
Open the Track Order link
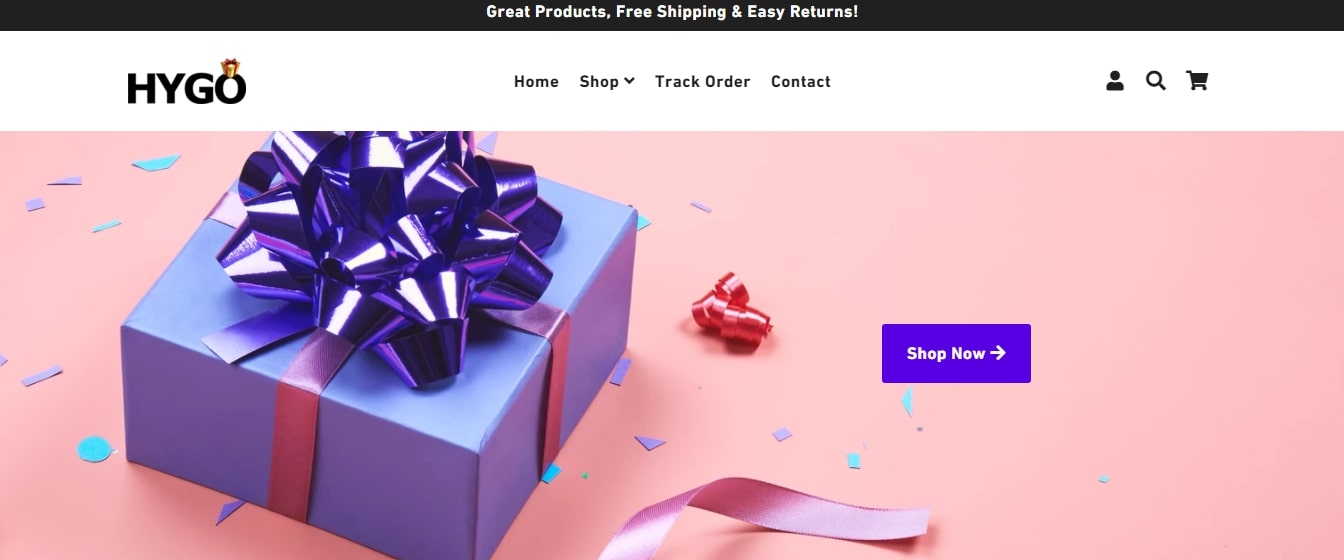pos(702,81)
